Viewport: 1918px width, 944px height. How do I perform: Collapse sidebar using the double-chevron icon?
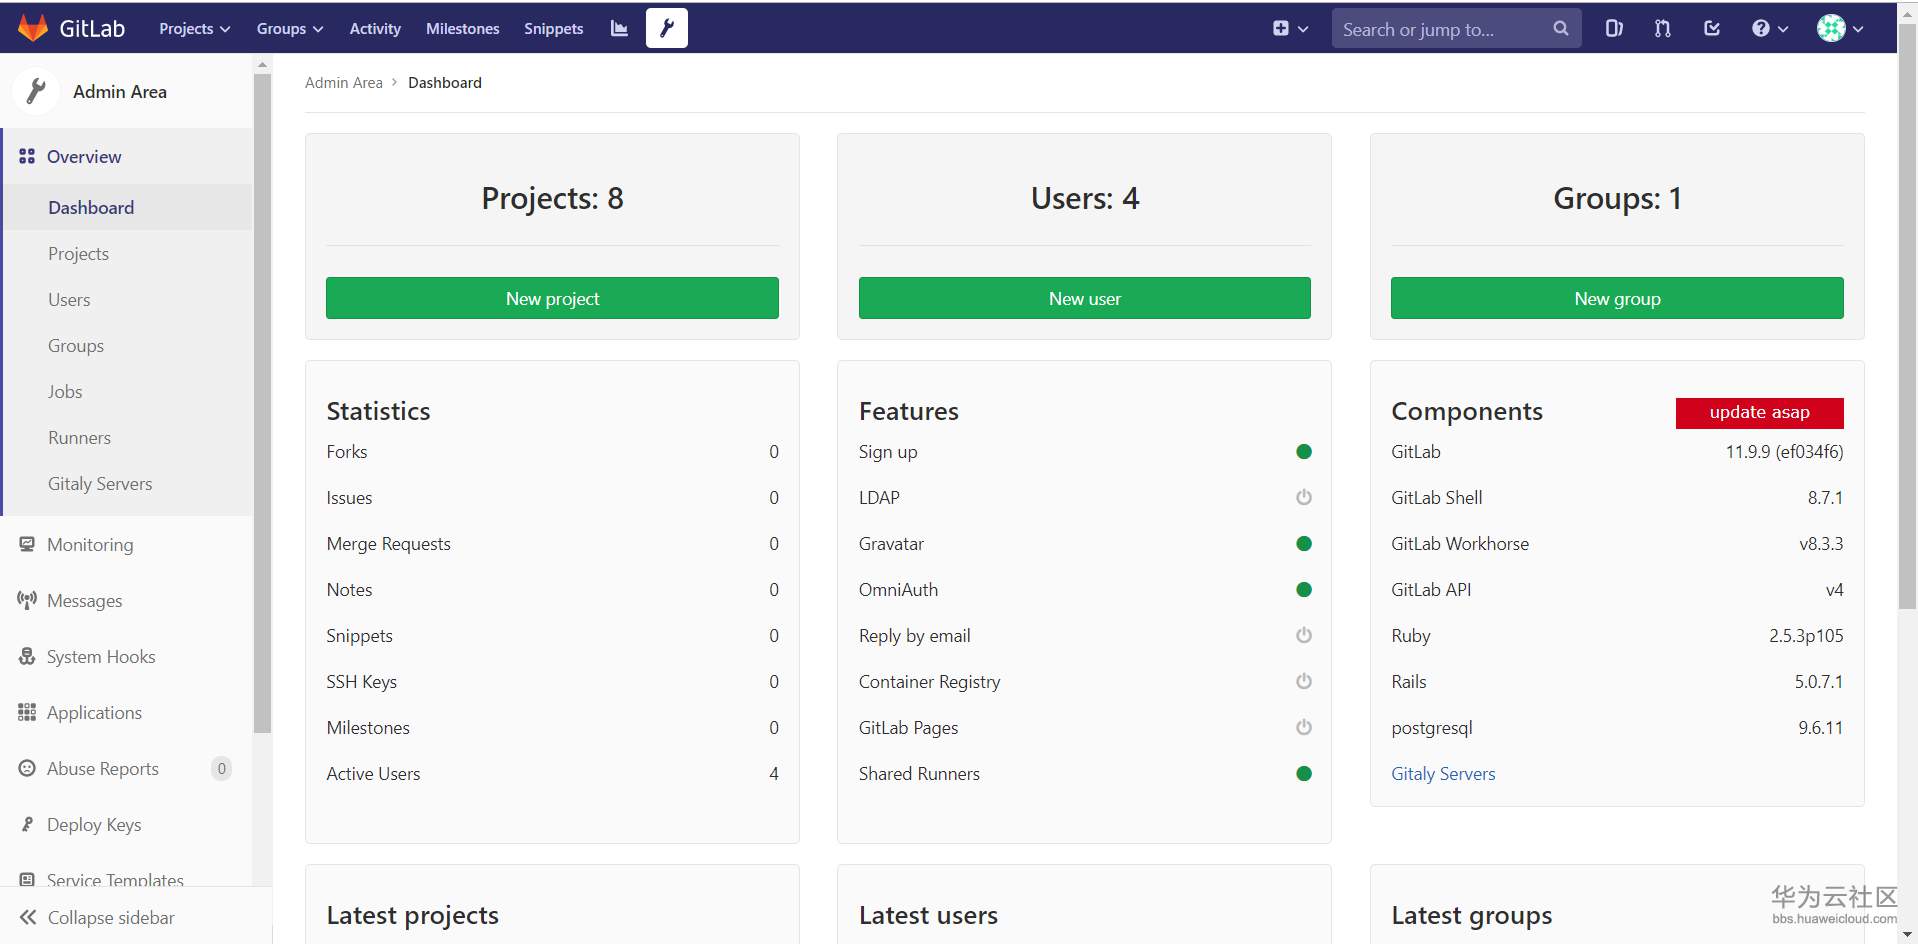(28, 917)
